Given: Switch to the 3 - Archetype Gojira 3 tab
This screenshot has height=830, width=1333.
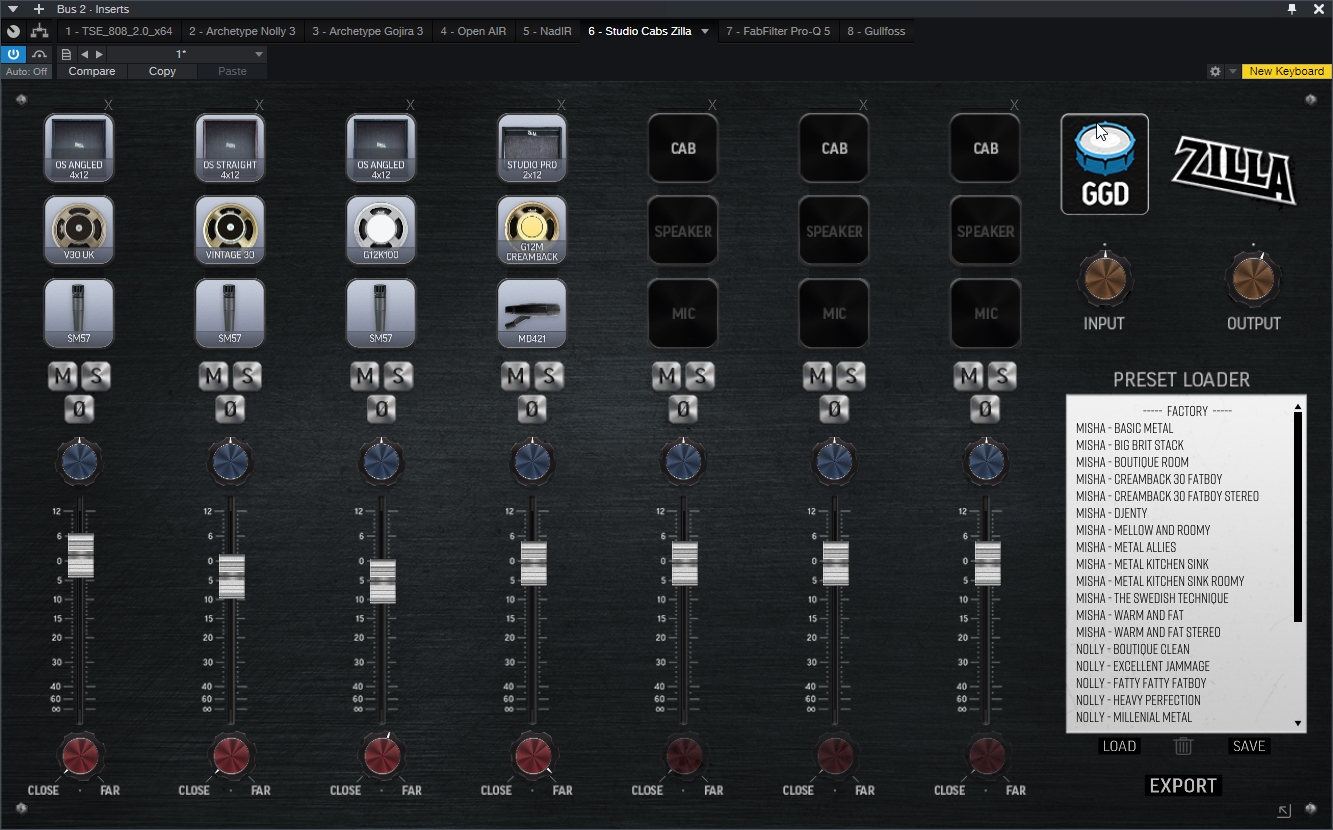Looking at the screenshot, I should (x=367, y=31).
